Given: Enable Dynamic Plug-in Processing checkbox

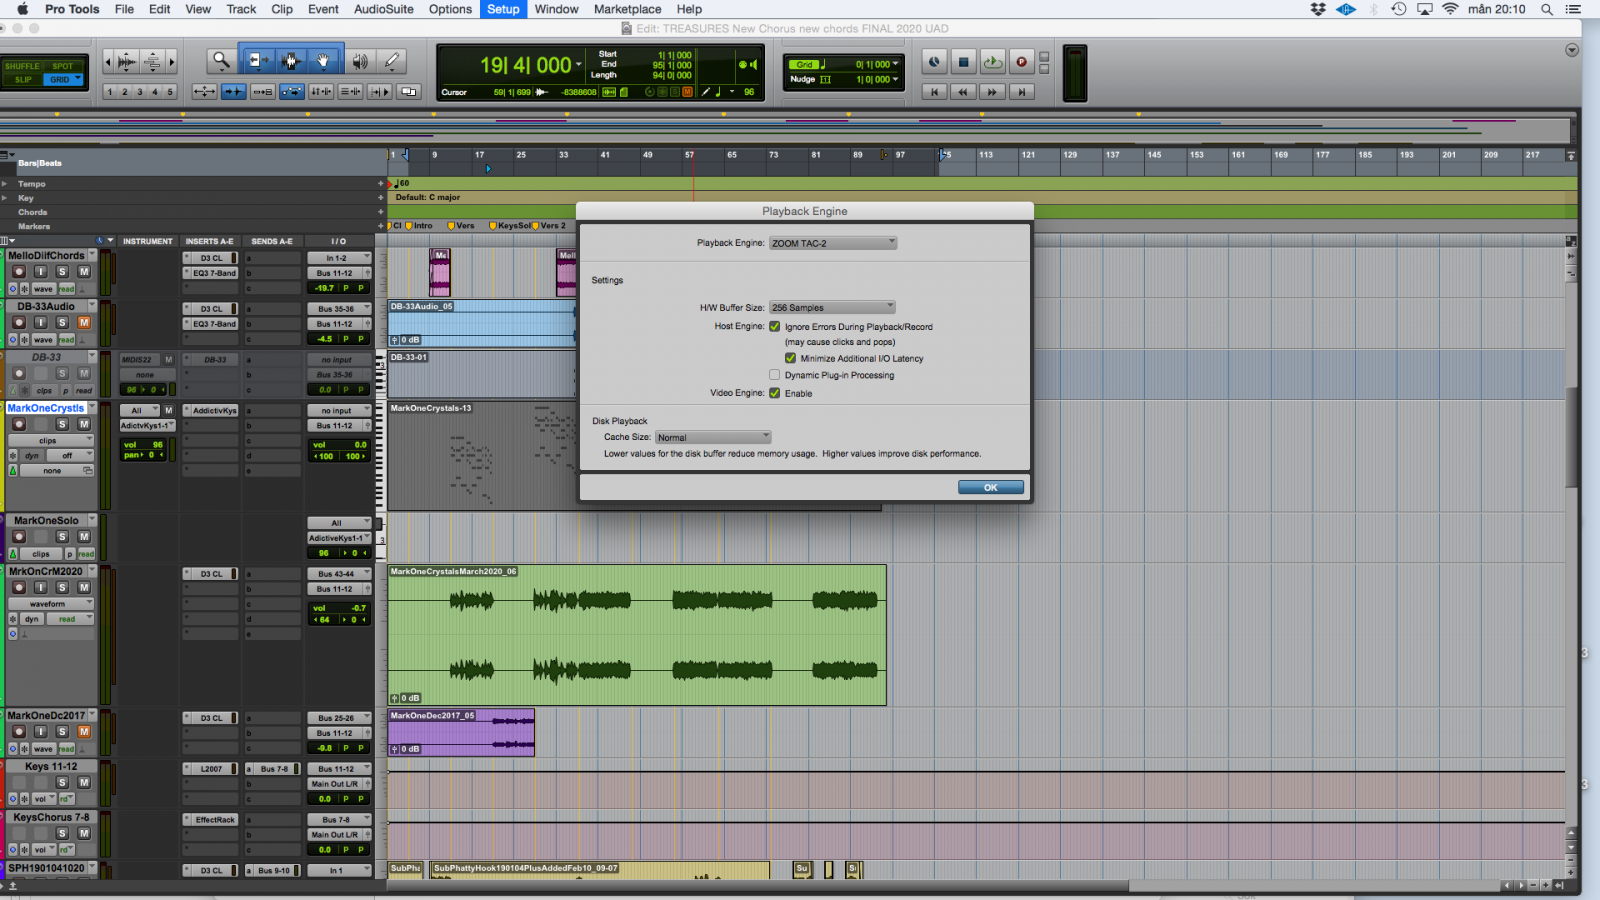Looking at the screenshot, I should coord(774,375).
